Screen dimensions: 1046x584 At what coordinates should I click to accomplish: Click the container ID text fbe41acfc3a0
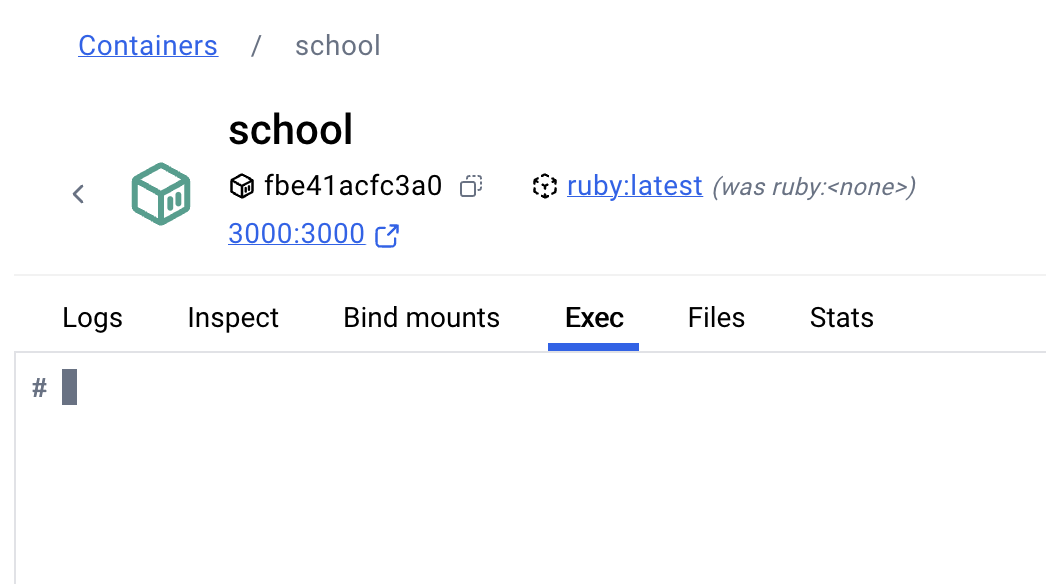pos(353,186)
